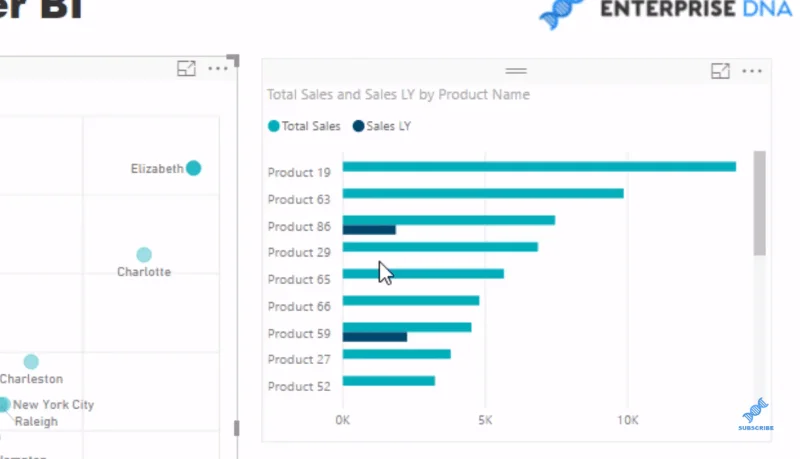This screenshot has height=459, width=800.
Task: Open more options ellipsis on scatter chart
Action: pos(218,68)
